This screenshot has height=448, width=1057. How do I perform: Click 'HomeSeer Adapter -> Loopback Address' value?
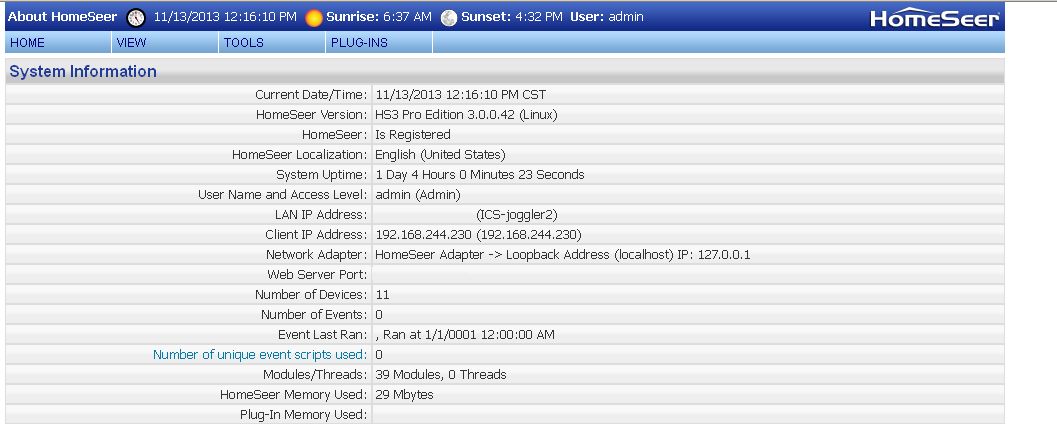(562, 255)
